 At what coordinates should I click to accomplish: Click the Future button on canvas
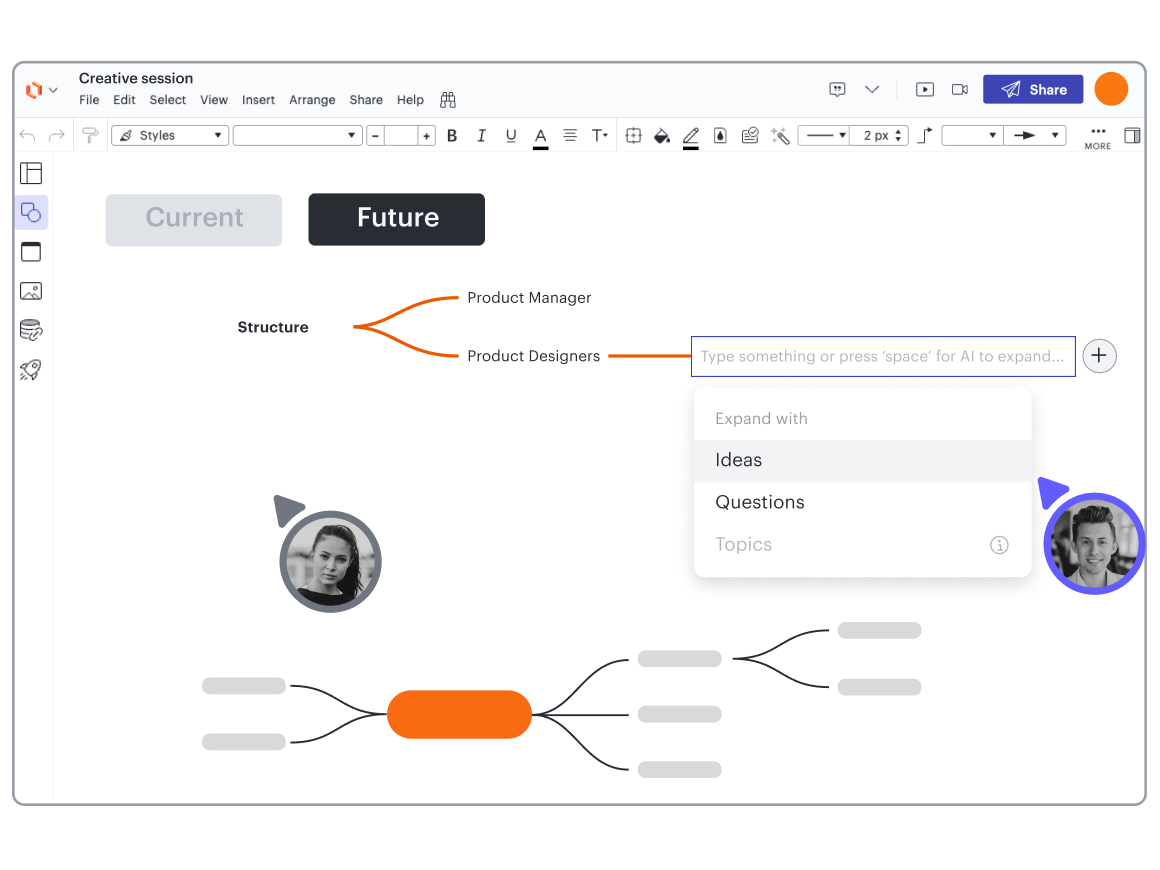[x=397, y=219]
